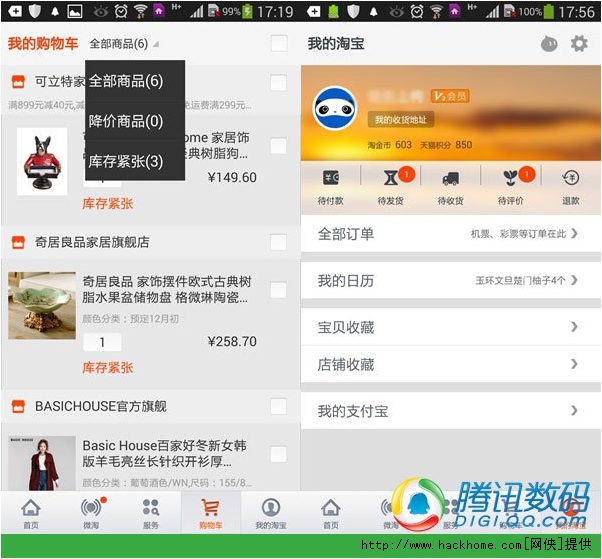Open the green fruit bowl product thumbnail
The width and height of the screenshot is (602, 559).
coord(42,306)
